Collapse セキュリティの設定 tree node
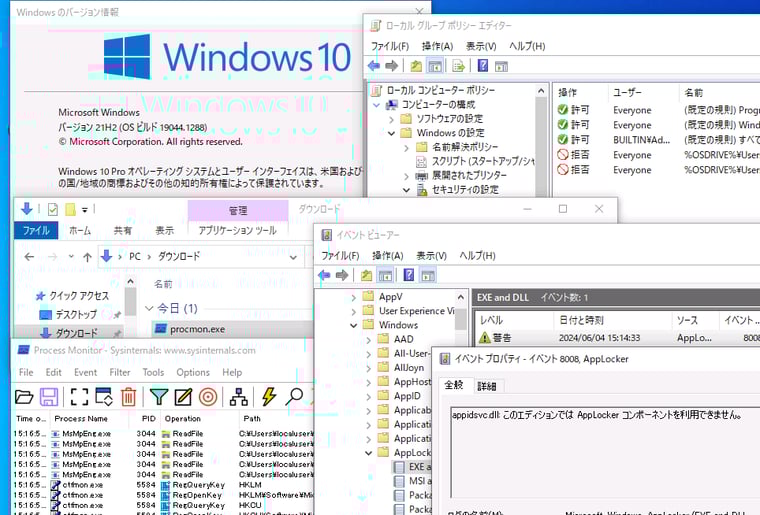 [407, 190]
